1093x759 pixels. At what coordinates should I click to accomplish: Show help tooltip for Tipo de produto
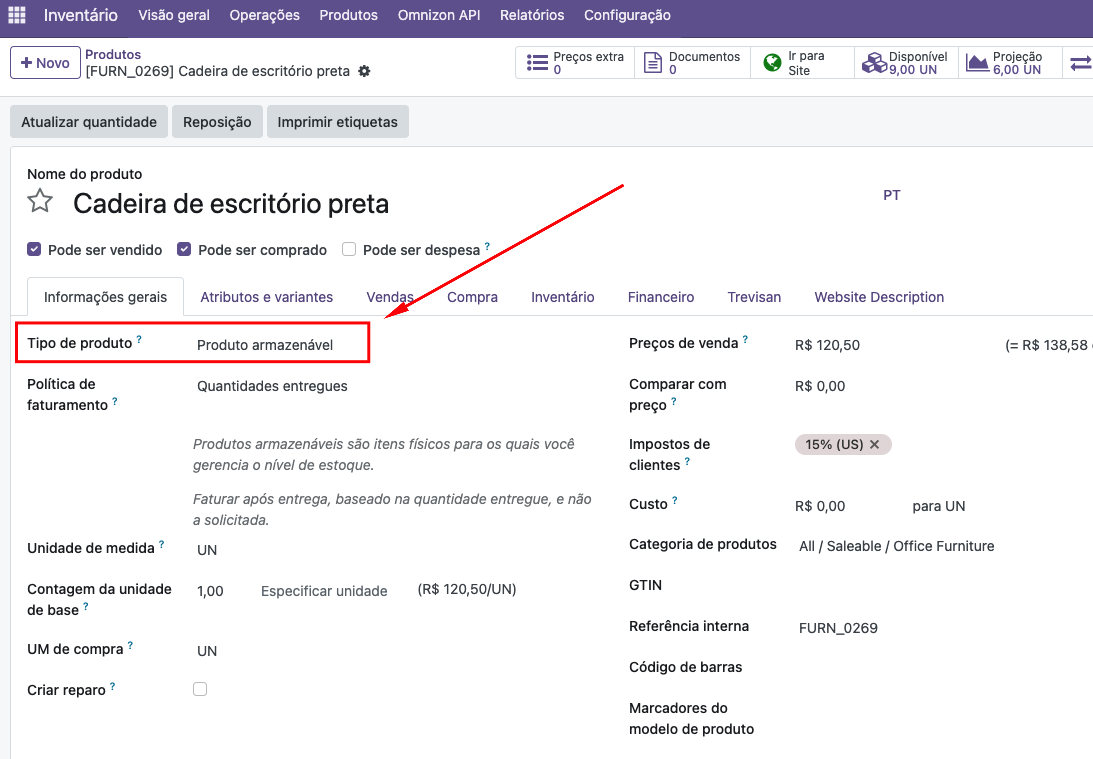point(139,339)
